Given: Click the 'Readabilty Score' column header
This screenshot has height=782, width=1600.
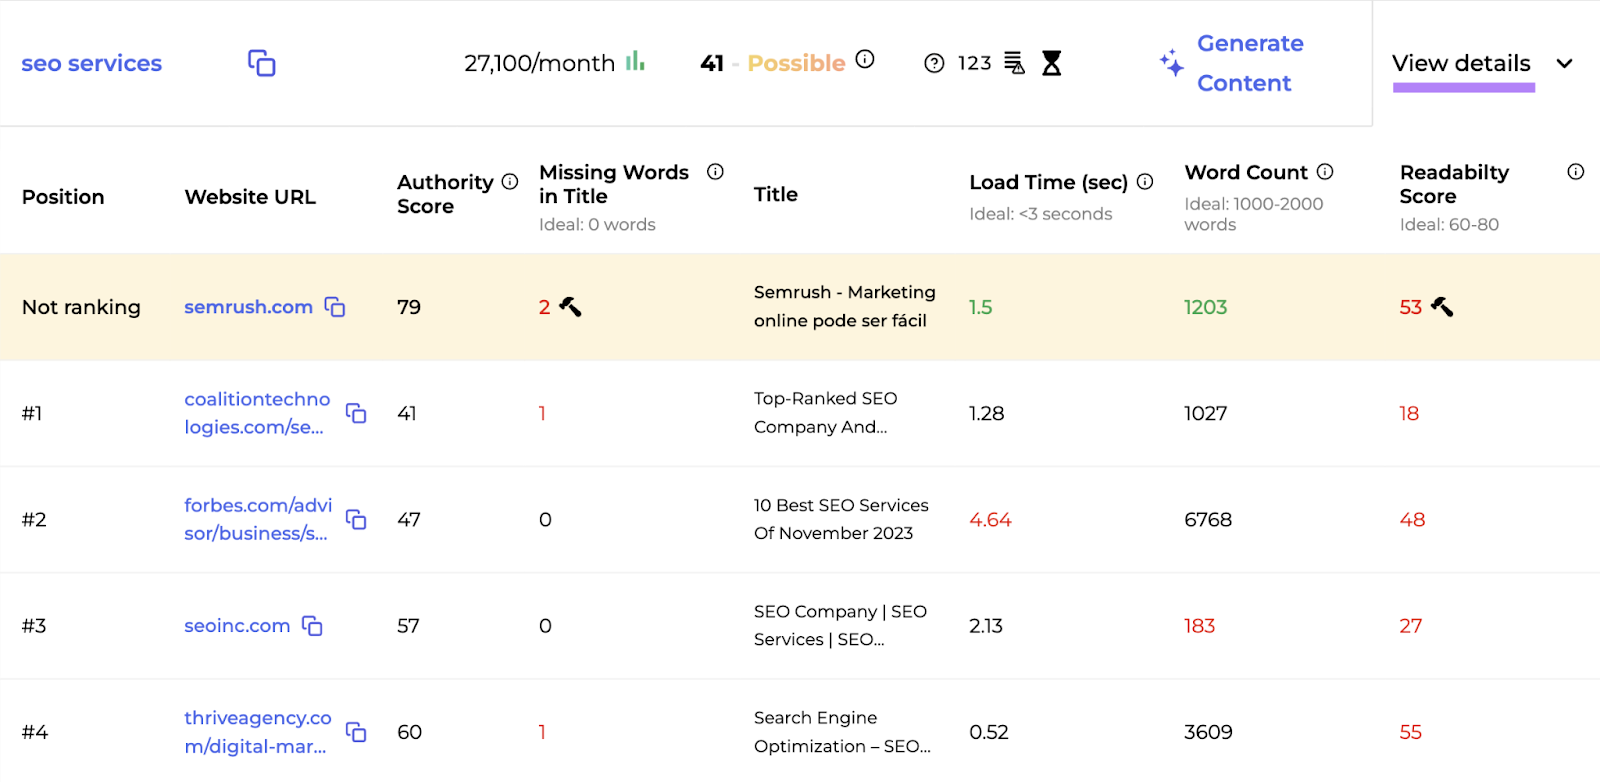Looking at the screenshot, I should [x=1454, y=184].
